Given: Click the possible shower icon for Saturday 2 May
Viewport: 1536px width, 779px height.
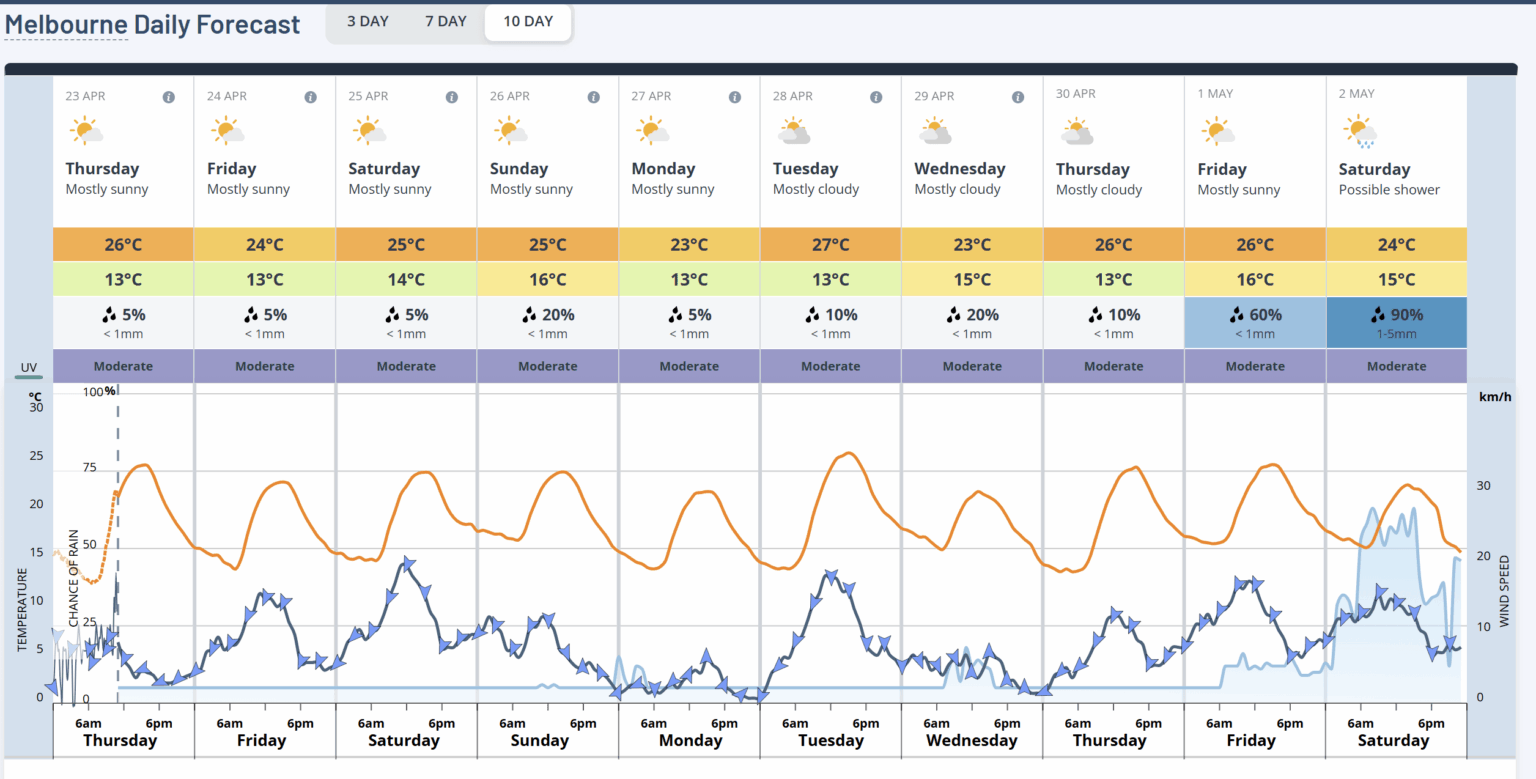Looking at the screenshot, I should [x=1360, y=130].
